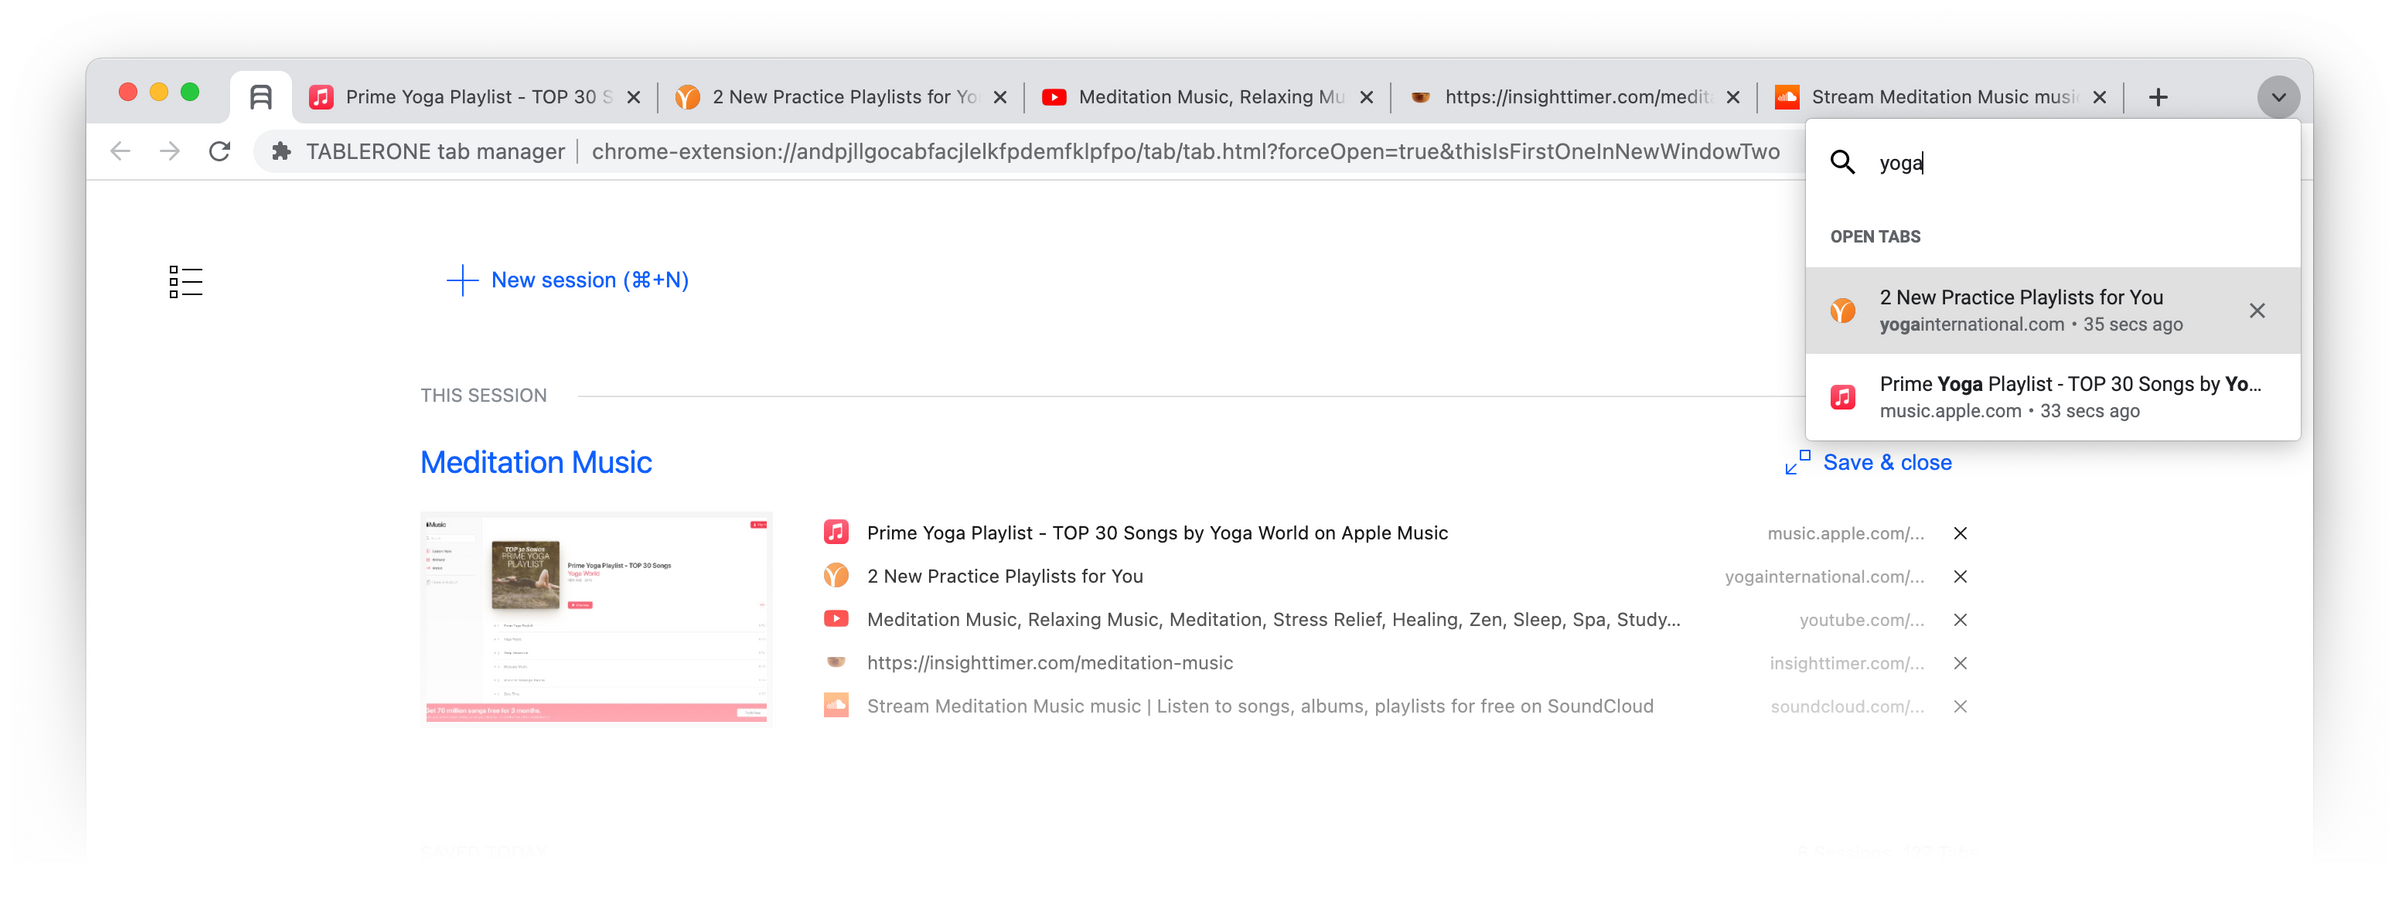The image size is (2400, 900).
Task: Remove YouTube Meditation Music row from session
Action: click(1960, 620)
